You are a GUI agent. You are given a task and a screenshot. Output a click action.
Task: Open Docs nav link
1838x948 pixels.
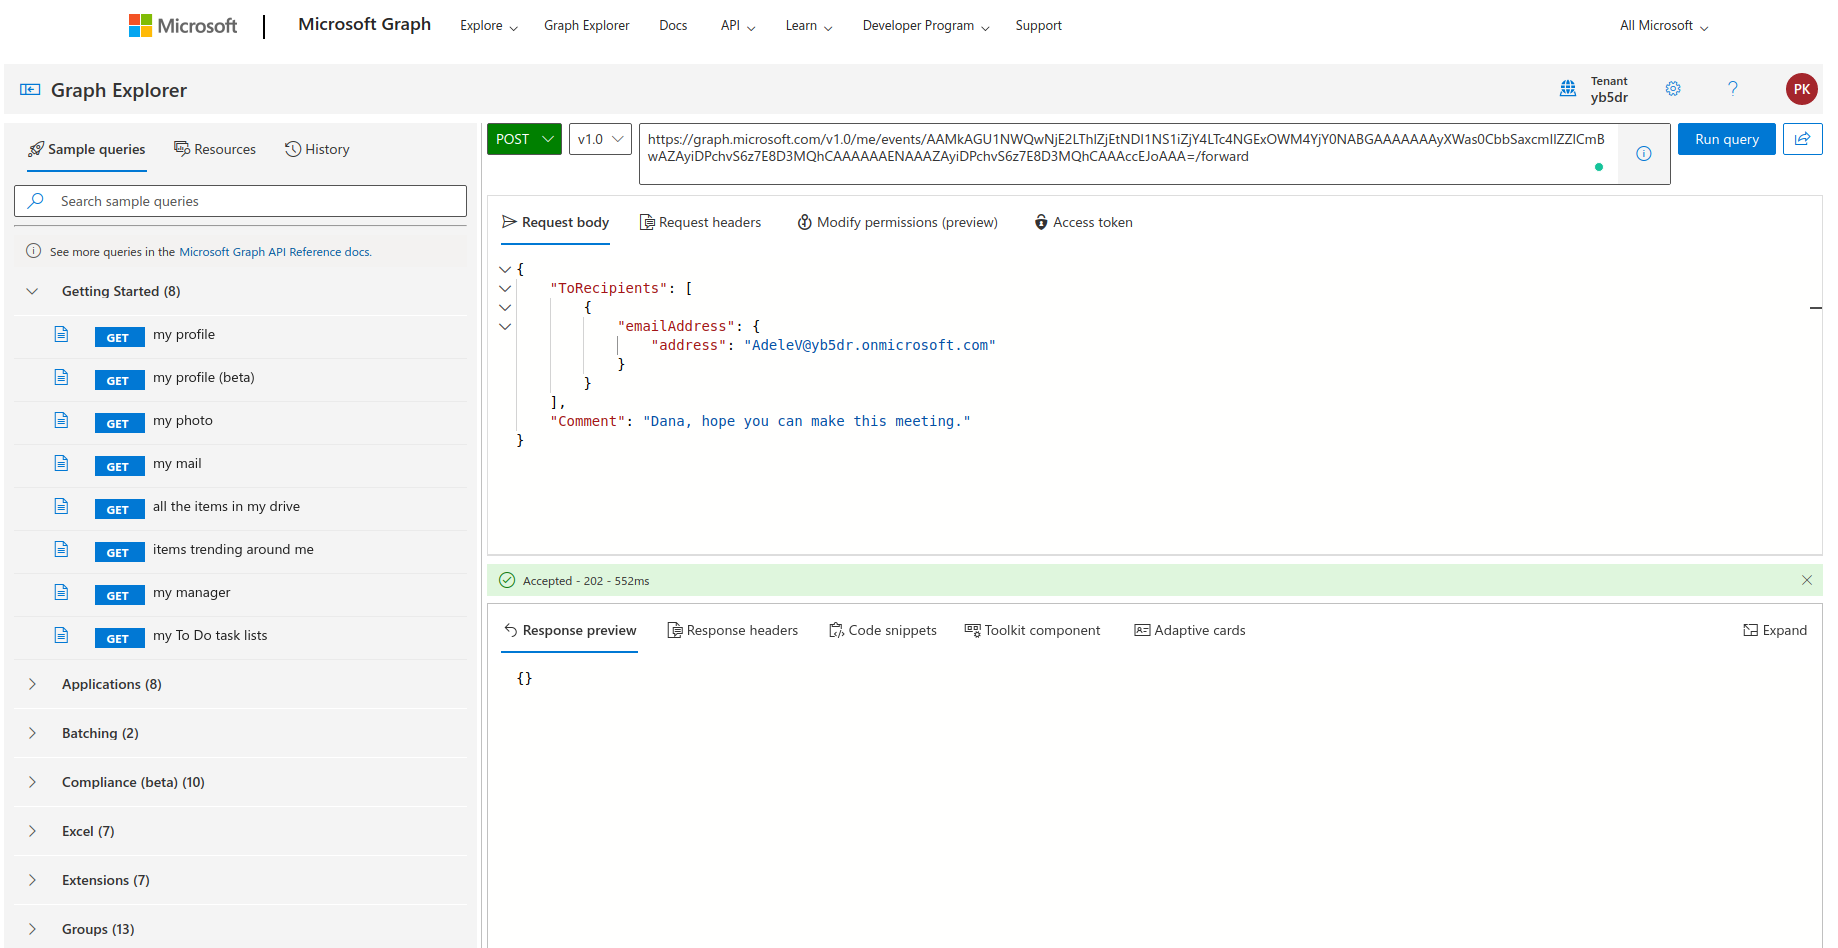pyautogui.click(x=673, y=26)
